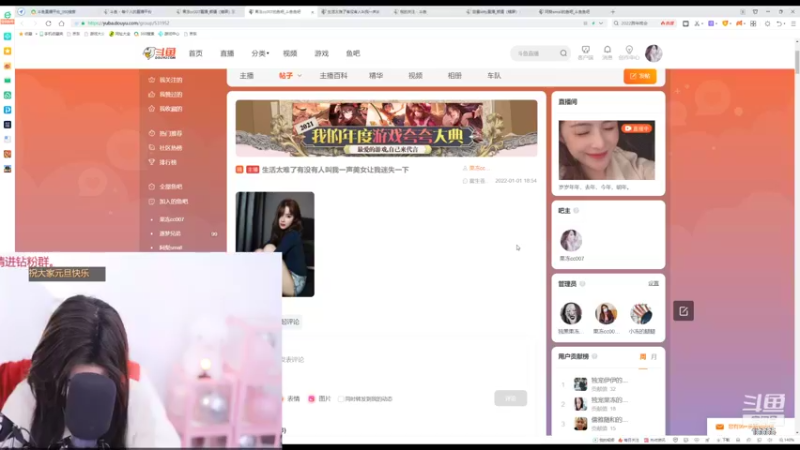The height and width of the screenshot is (450, 800).
Task: Click the browser address bar URL
Action: point(129,23)
